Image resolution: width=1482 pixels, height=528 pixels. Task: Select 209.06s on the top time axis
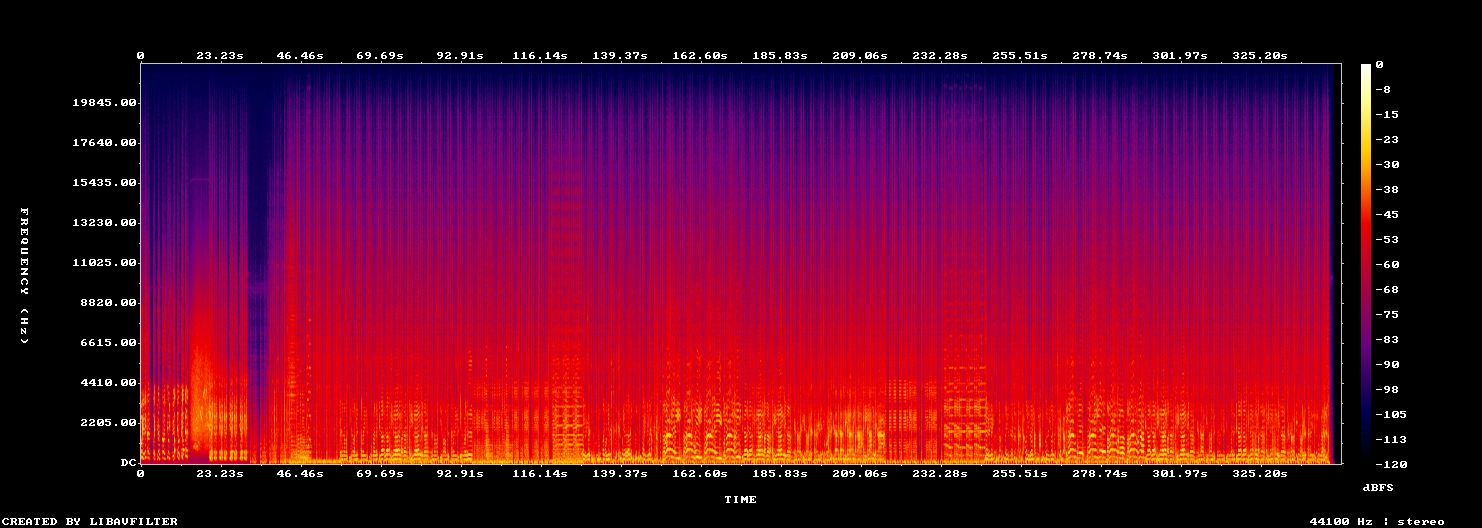(x=860, y=55)
